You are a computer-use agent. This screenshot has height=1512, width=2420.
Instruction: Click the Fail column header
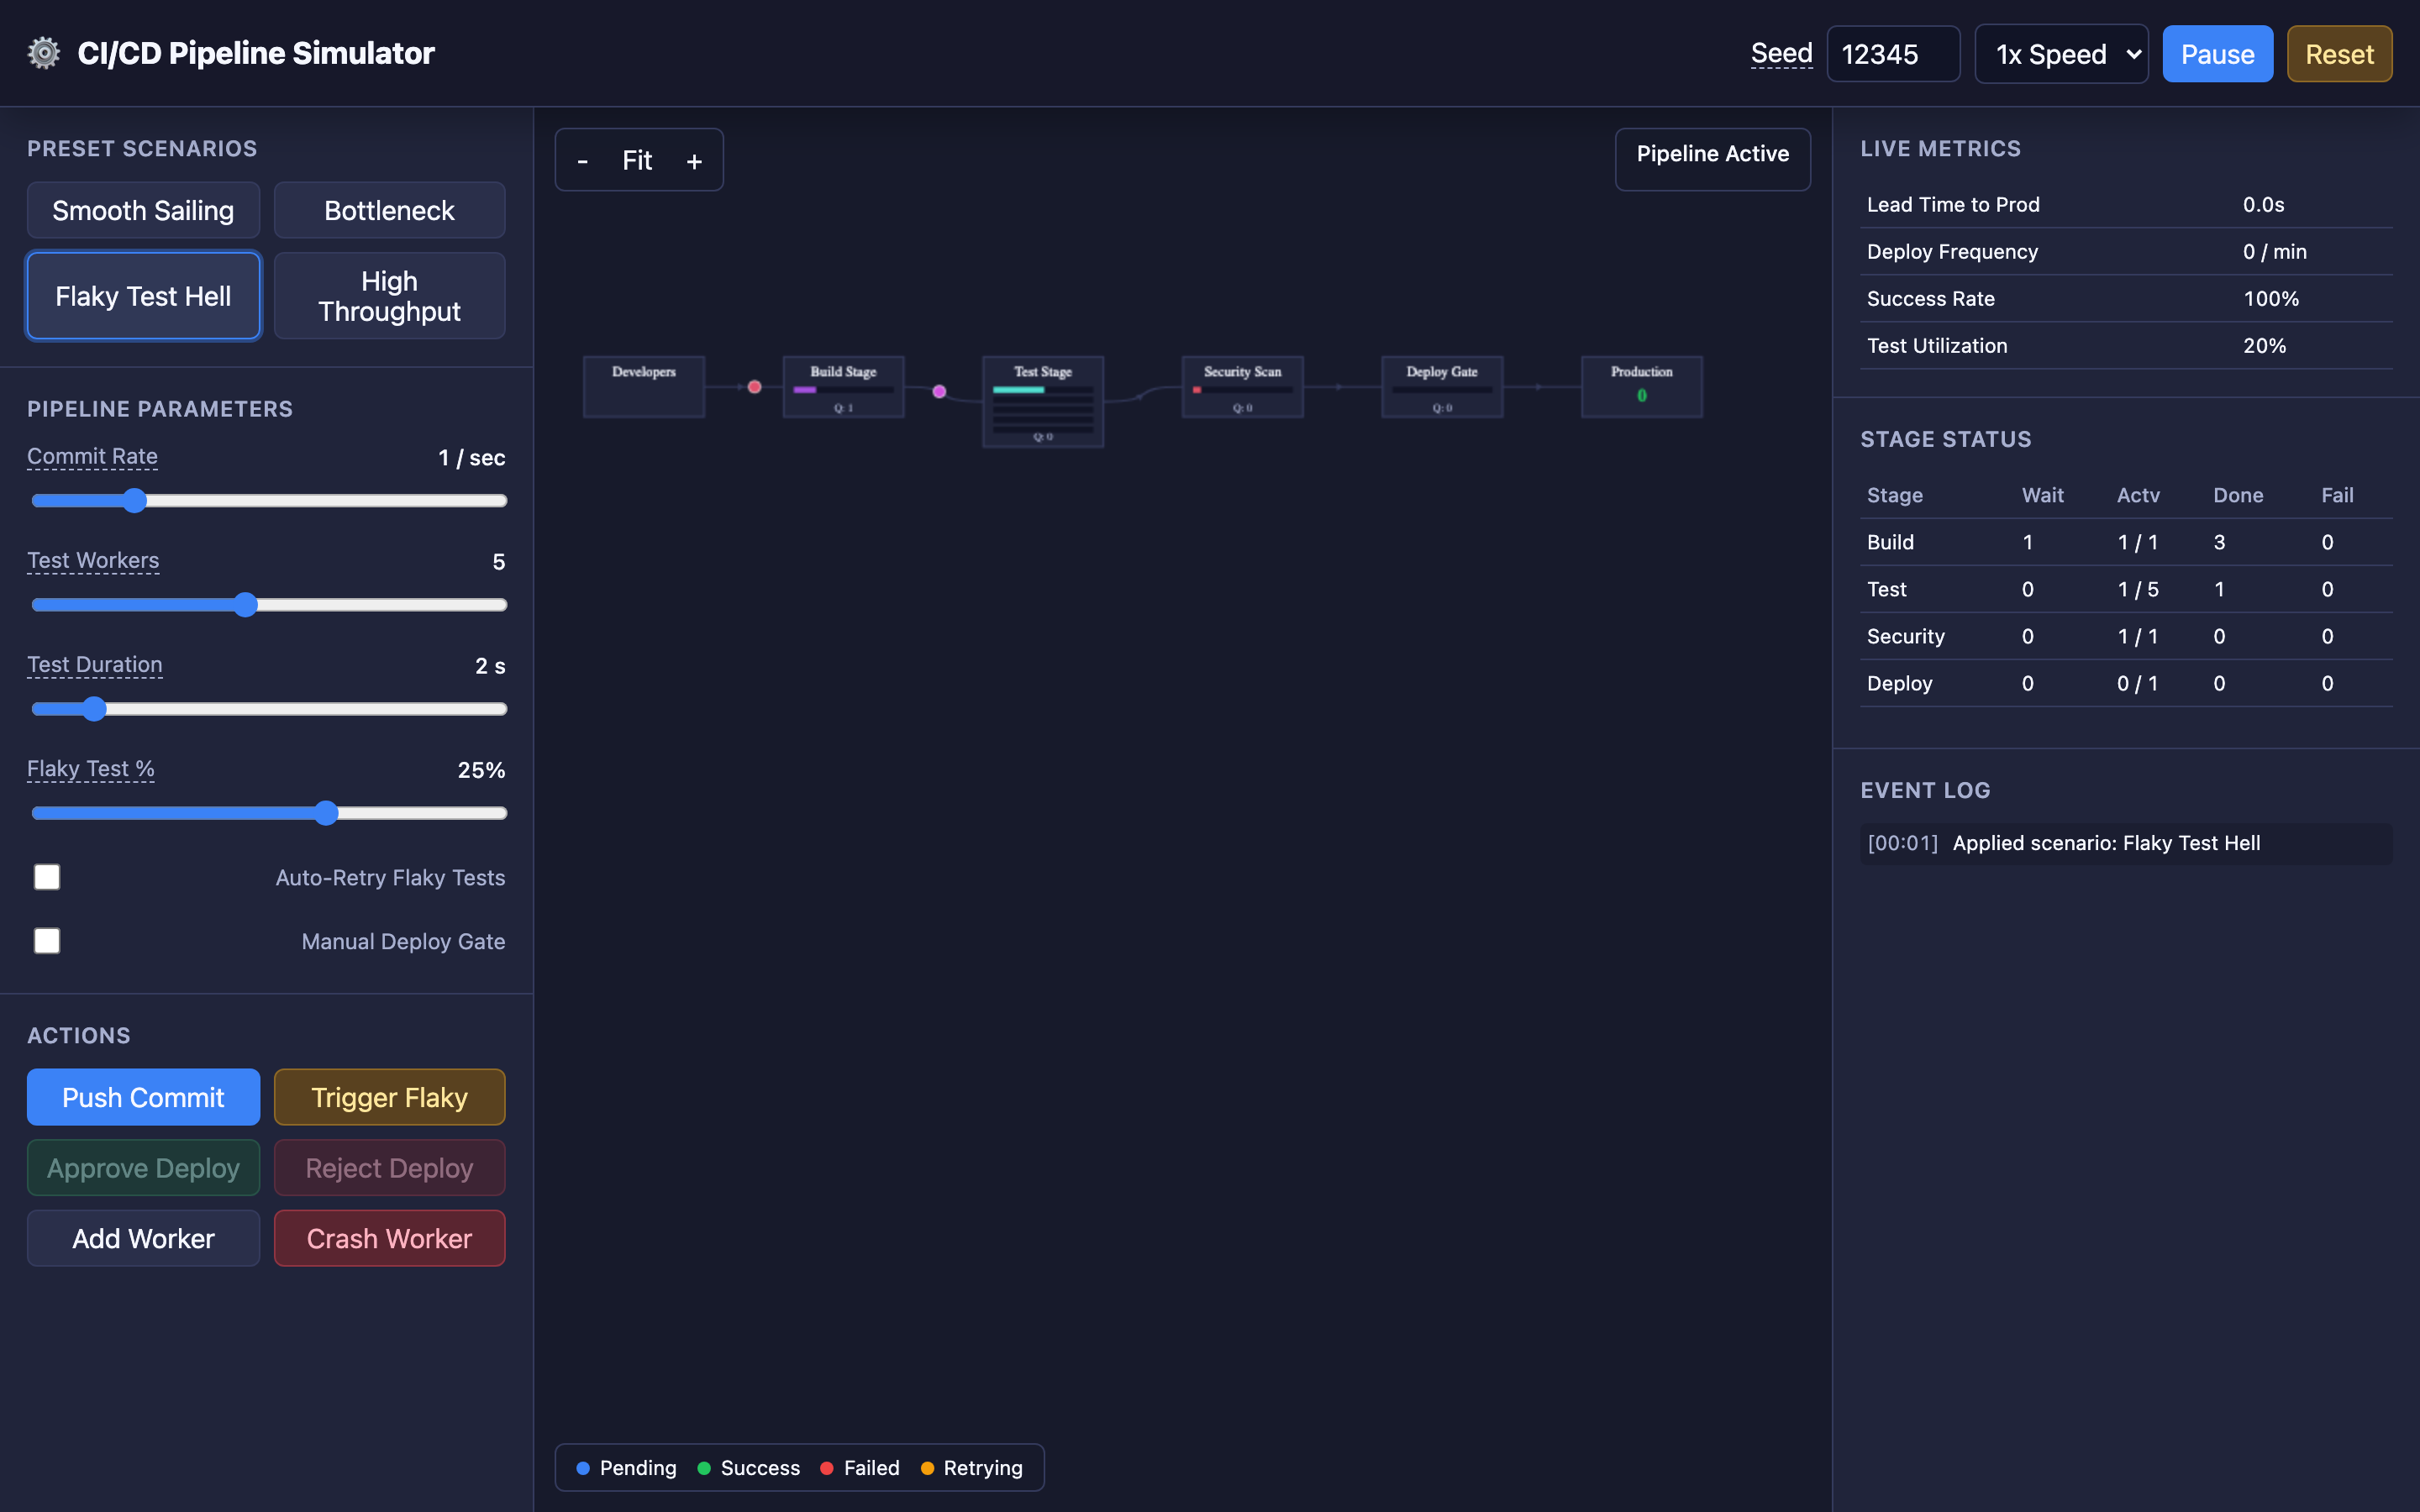(x=2337, y=495)
